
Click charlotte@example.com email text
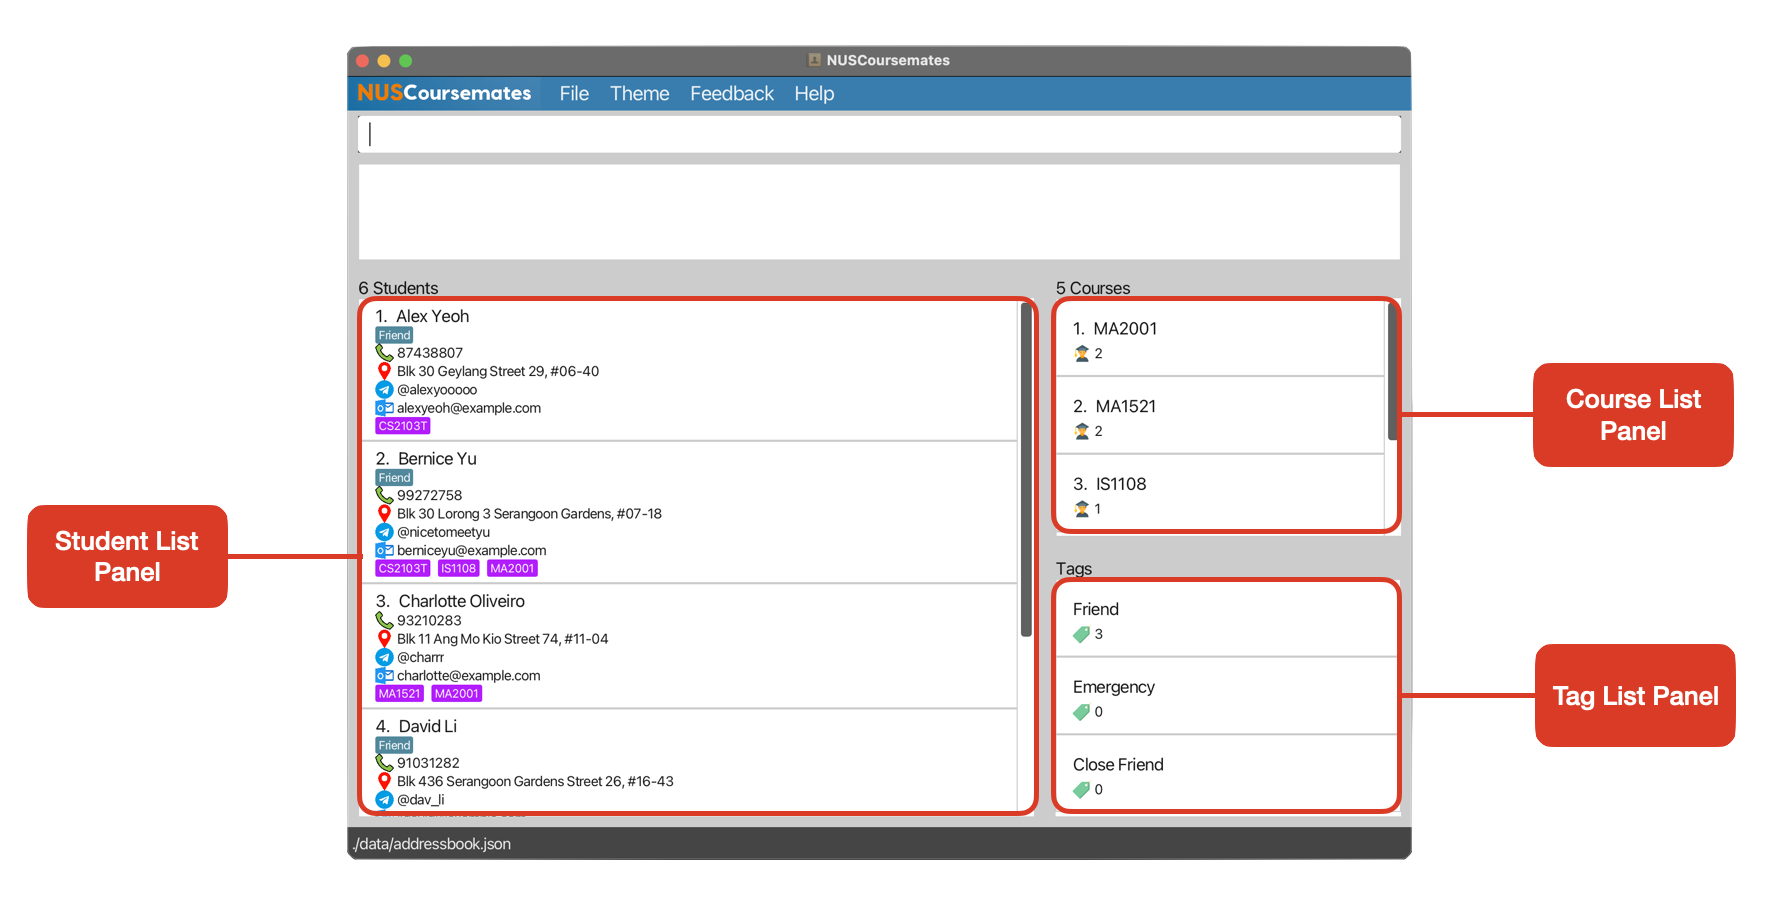[468, 676]
